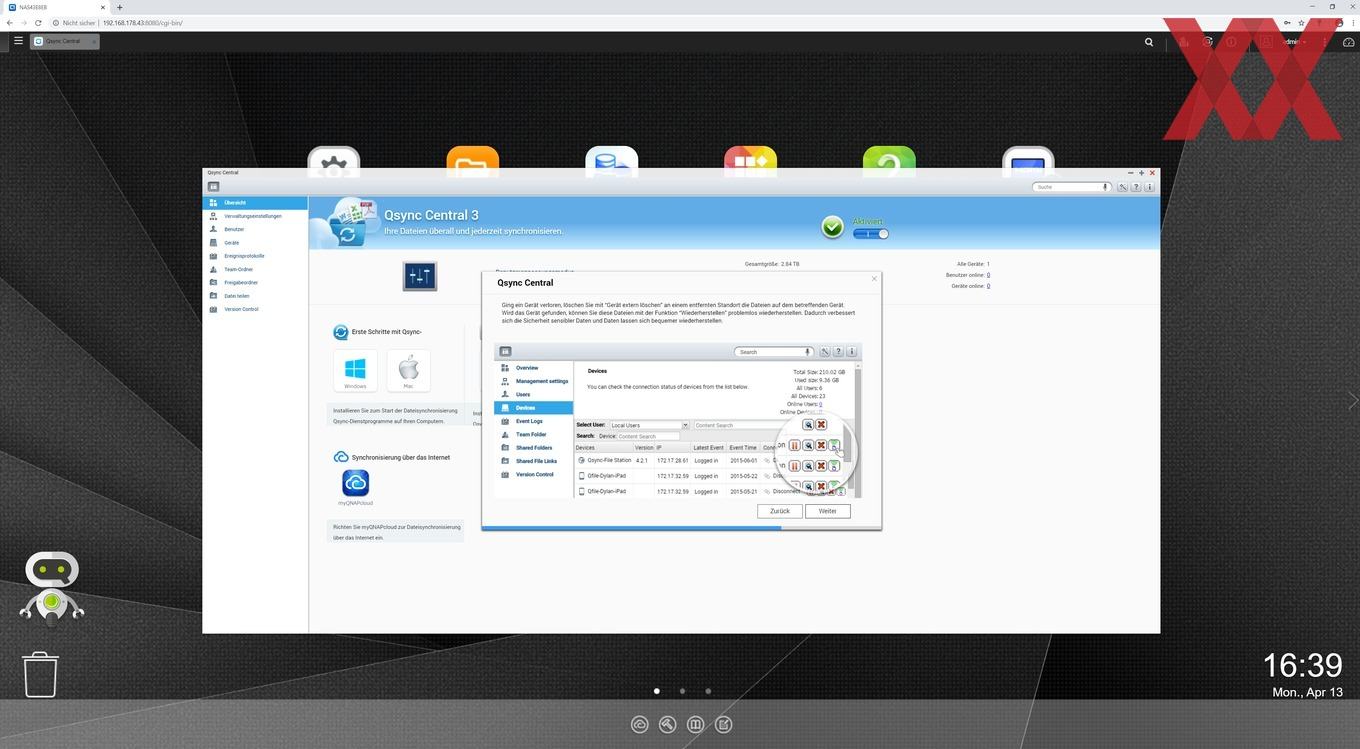Open the Qsync tools wrench icon
The width and height of the screenshot is (1360, 749).
coord(1123,187)
